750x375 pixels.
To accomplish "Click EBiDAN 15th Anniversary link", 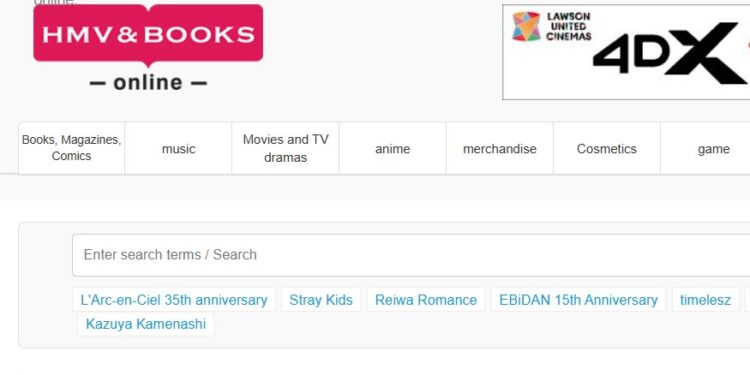I will click(578, 300).
